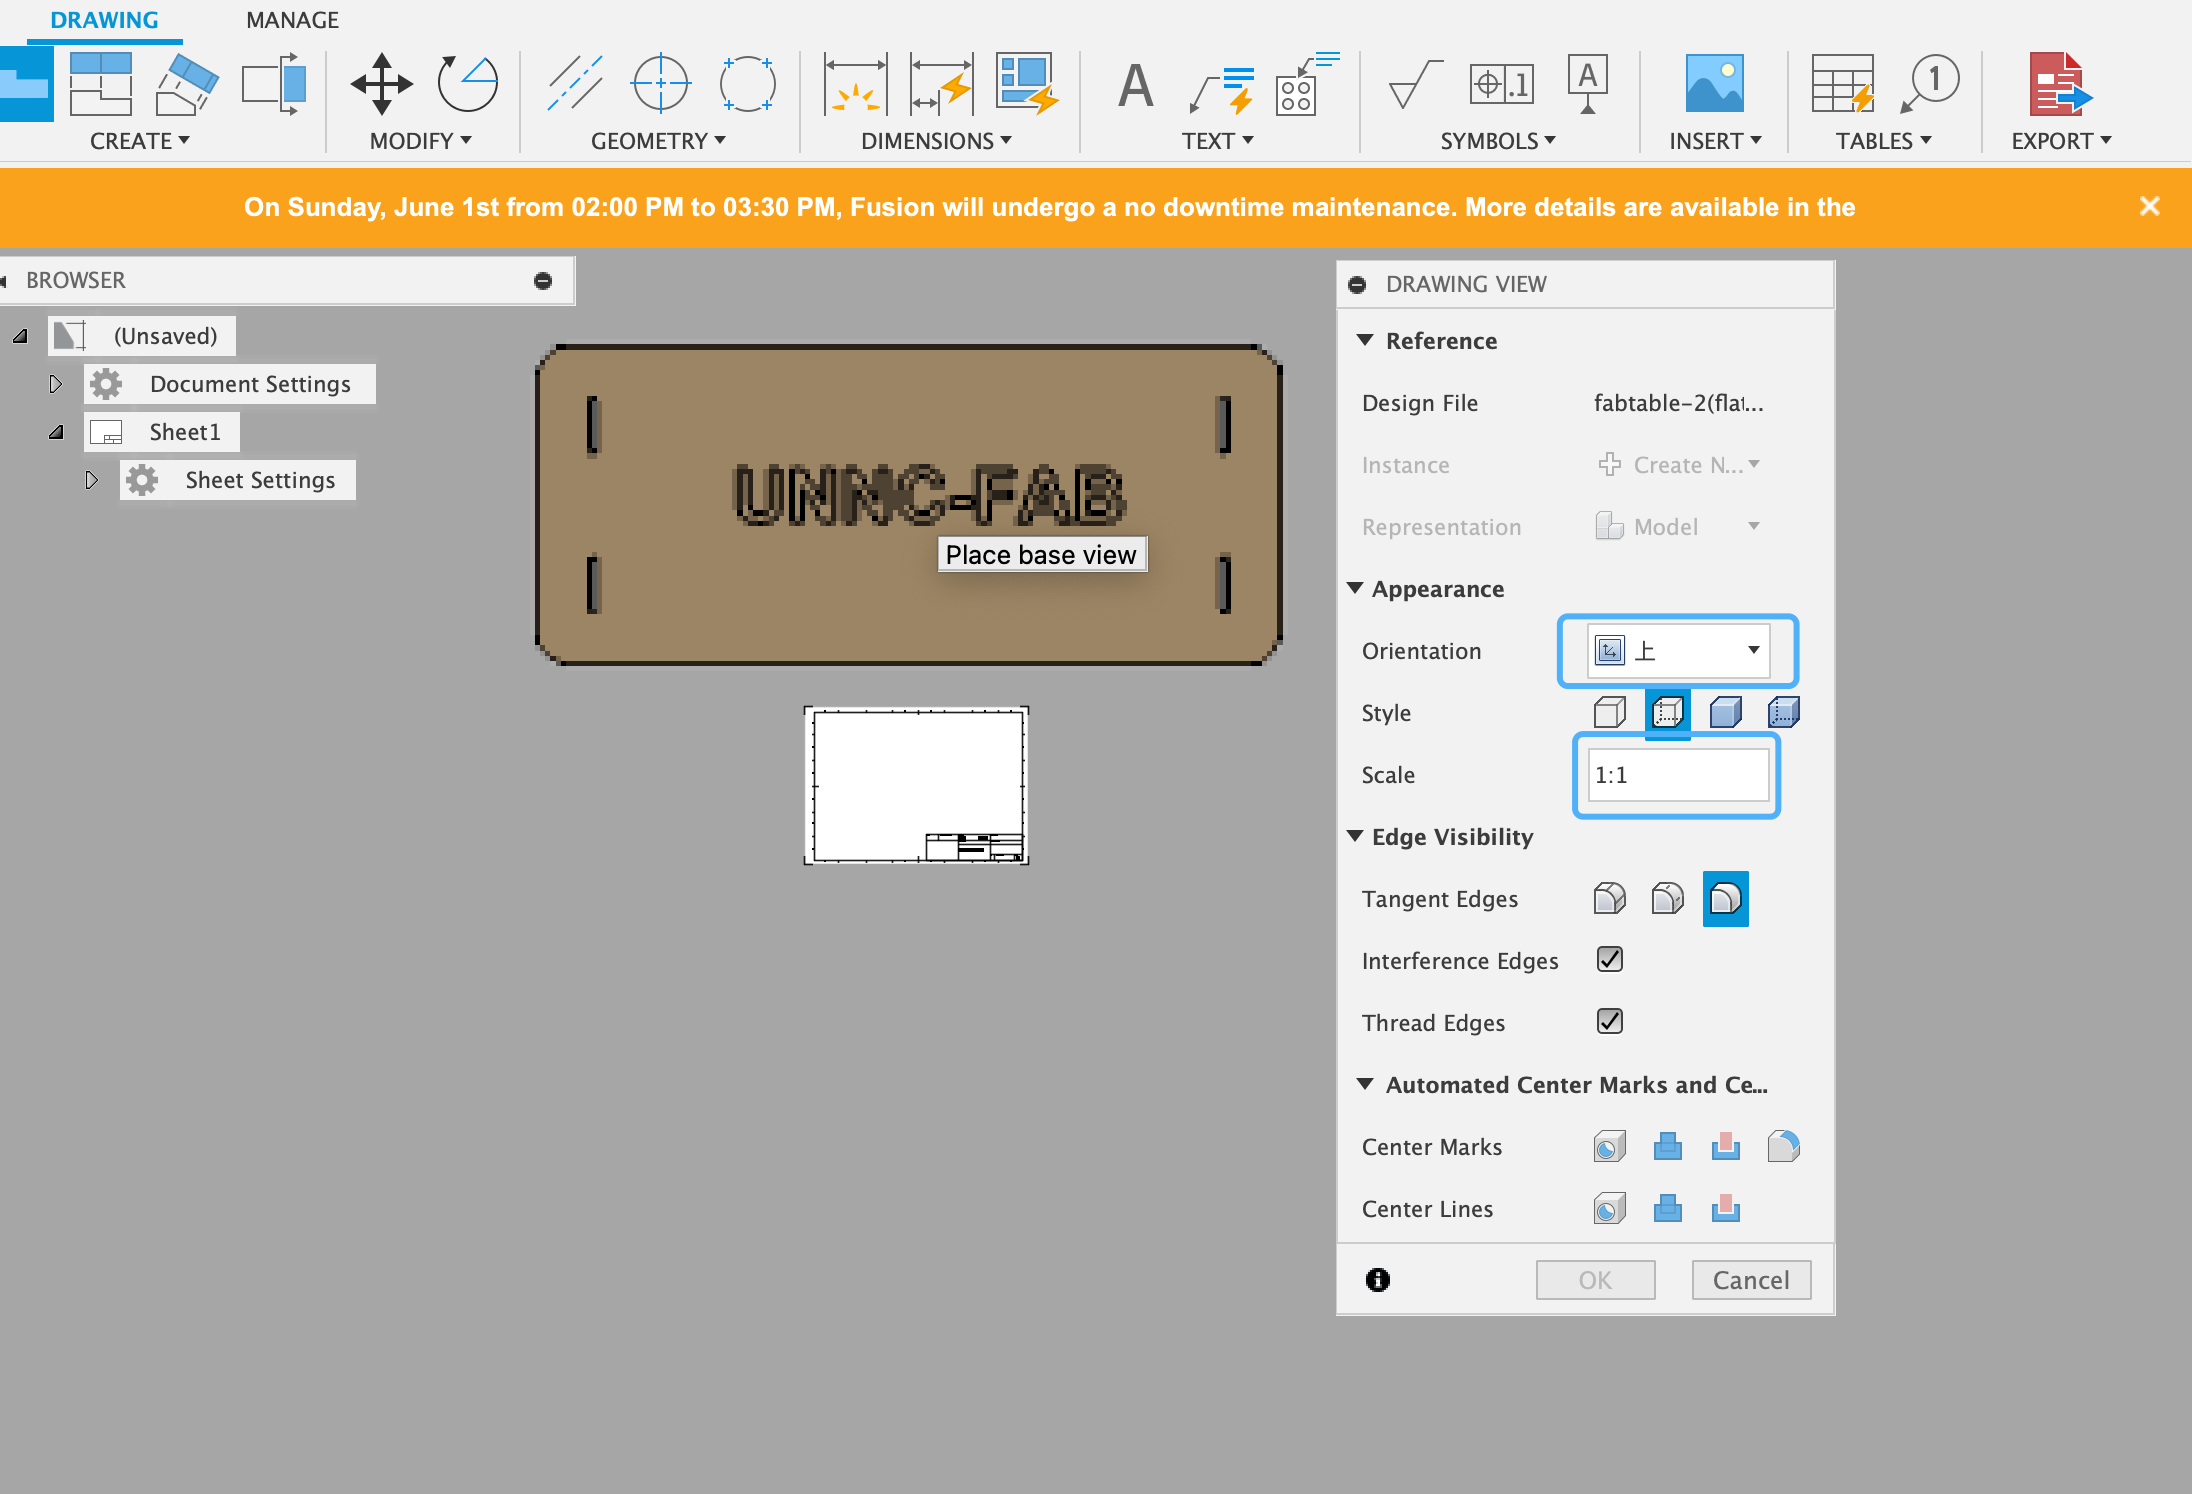The width and height of the screenshot is (2192, 1494).
Task: Uncheck the Thread Edges checkbox
Action: (1610, 1022)
